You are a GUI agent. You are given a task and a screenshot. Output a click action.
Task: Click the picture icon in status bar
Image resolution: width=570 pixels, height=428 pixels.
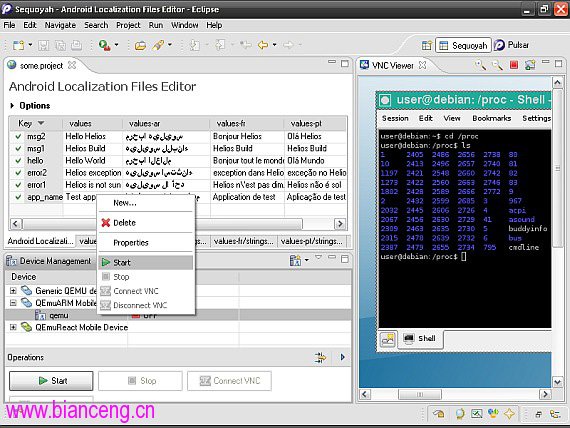coord(476,413)
